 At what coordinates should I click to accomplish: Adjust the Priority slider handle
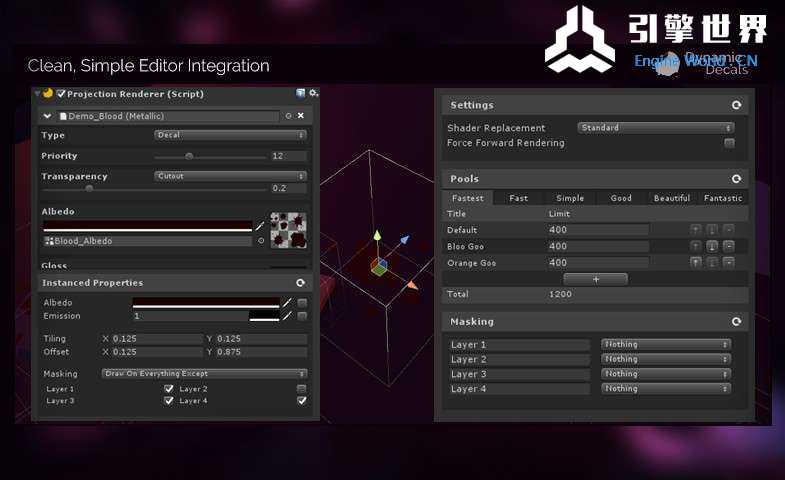tap(189, 156)
